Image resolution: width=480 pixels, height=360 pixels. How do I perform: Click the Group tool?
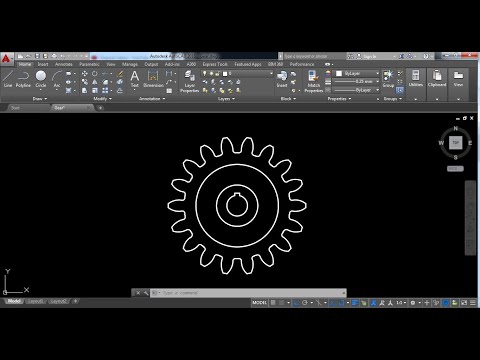coord(388,79)
